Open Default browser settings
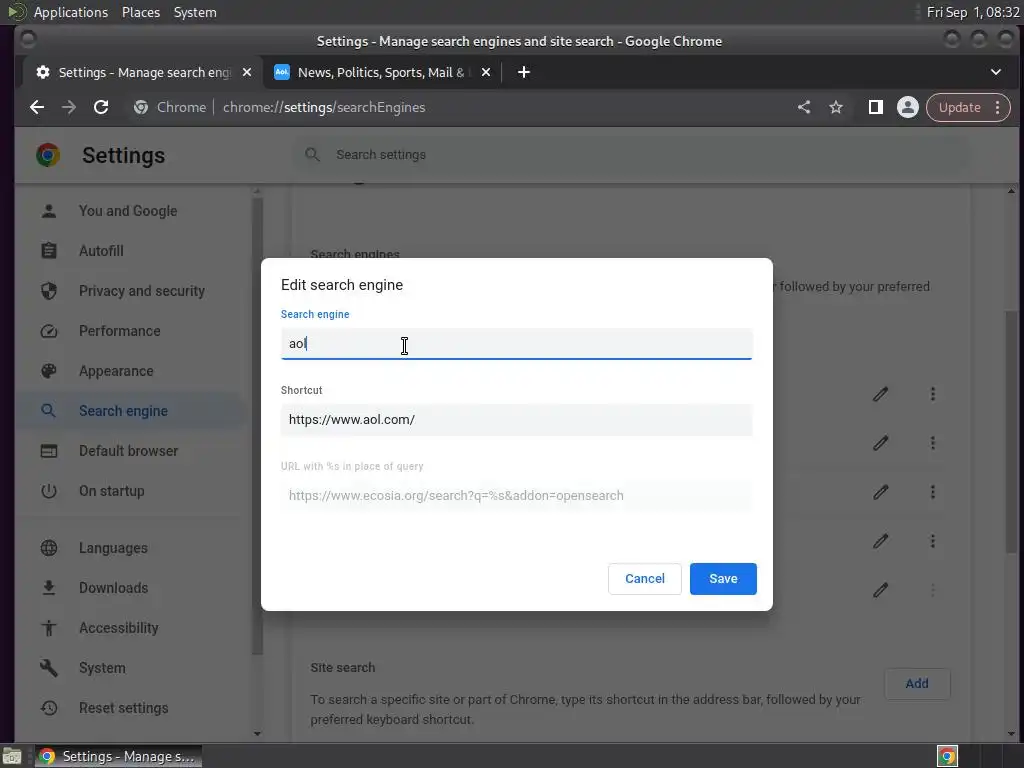Screen dimensions: 1024x768 tap(129, 451)
